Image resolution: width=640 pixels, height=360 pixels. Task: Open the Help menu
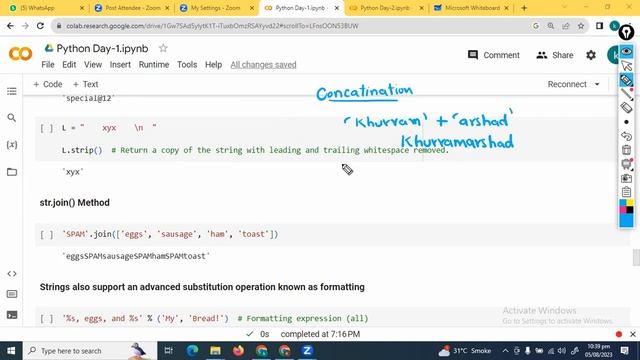click(213, 64)
